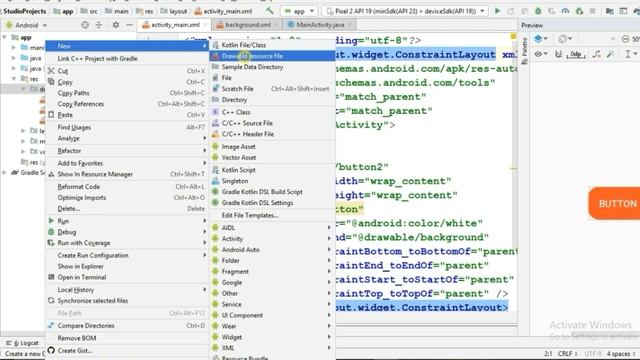The image size is (640, 360).
Task: Click Create Gist... entry
Action: [127, 351]
